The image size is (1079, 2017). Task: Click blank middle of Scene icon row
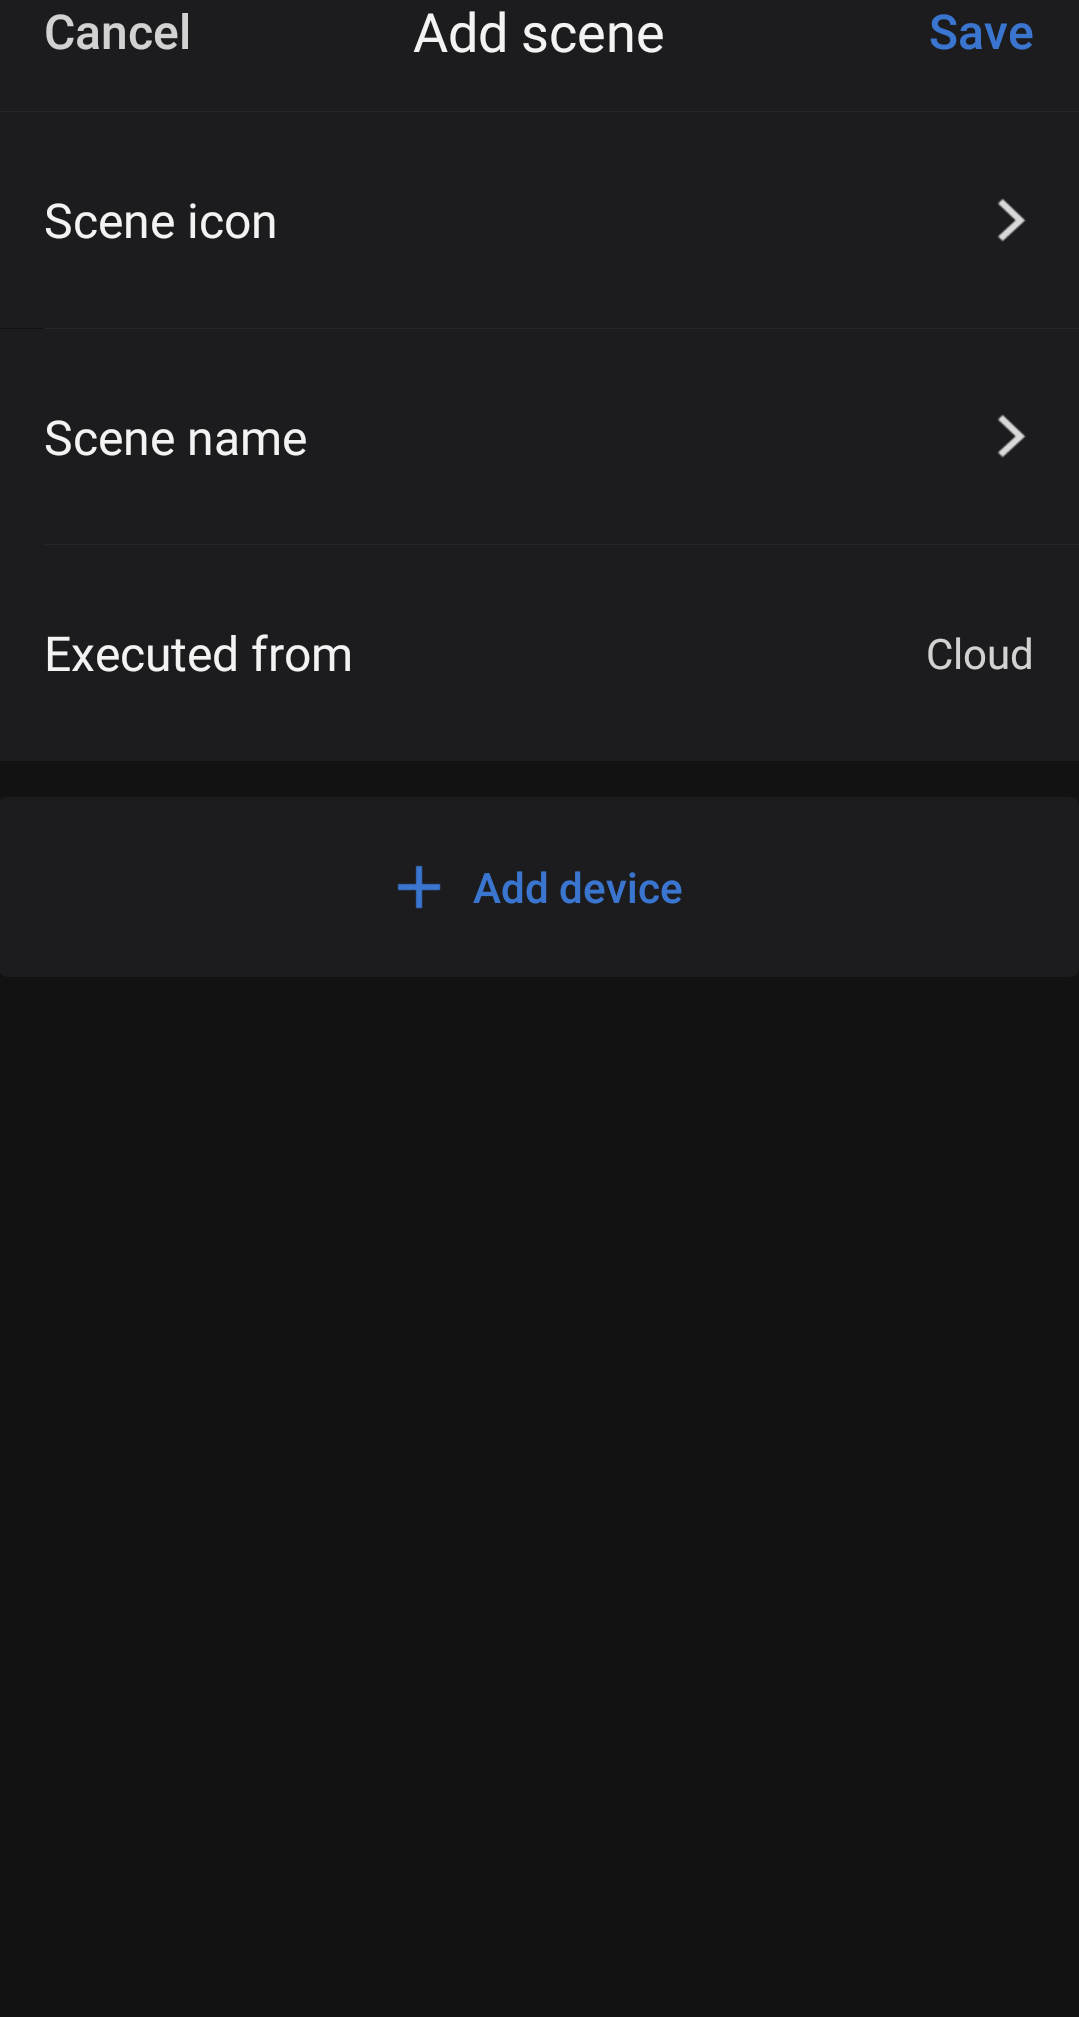[x=630, y=221]
